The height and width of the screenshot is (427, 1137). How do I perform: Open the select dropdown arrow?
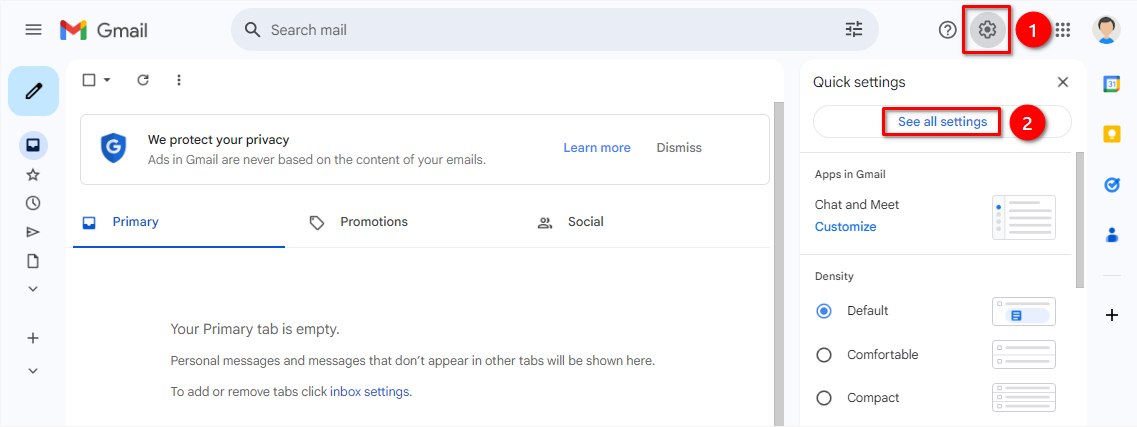(x=107, y=80)
